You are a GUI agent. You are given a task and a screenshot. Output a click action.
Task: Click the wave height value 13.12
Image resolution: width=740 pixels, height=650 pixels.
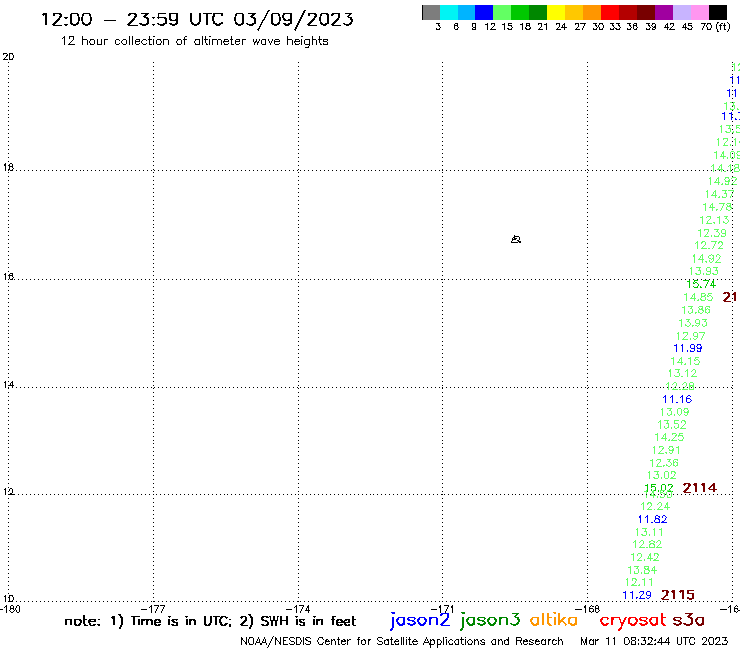pos(682,373)
